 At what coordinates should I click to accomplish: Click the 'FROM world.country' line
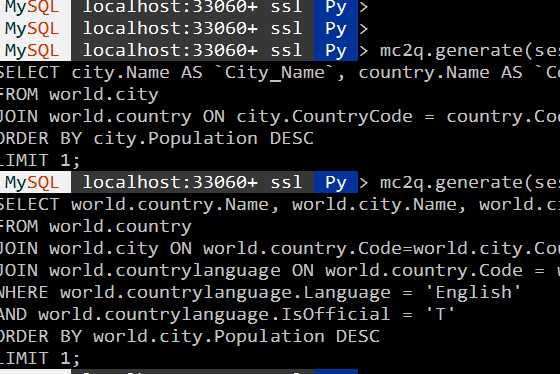96,227
